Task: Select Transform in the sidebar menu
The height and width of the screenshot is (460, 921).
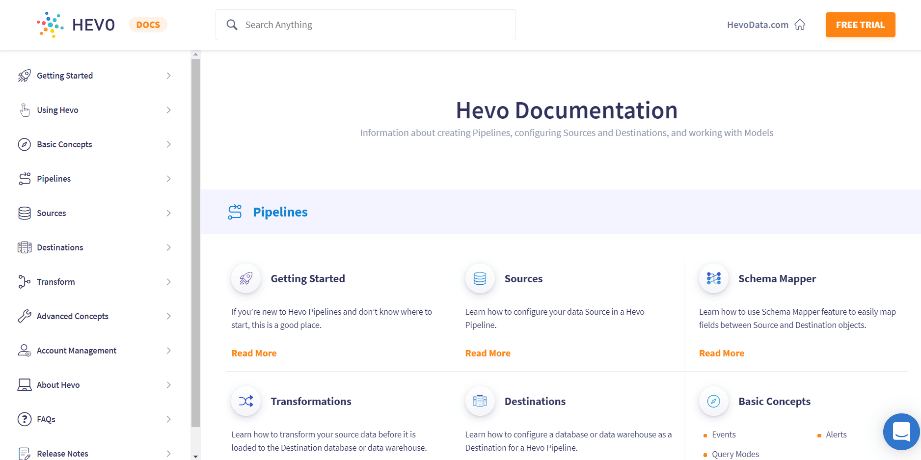Action: pyautogui.click(x=56, y=282)
